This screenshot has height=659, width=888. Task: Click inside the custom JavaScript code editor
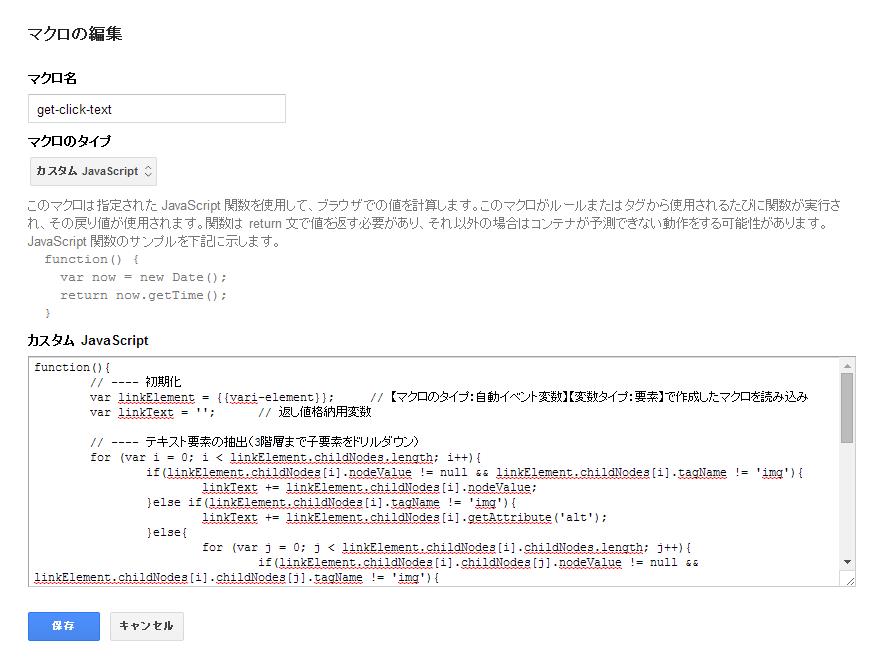tap(434, 471)
